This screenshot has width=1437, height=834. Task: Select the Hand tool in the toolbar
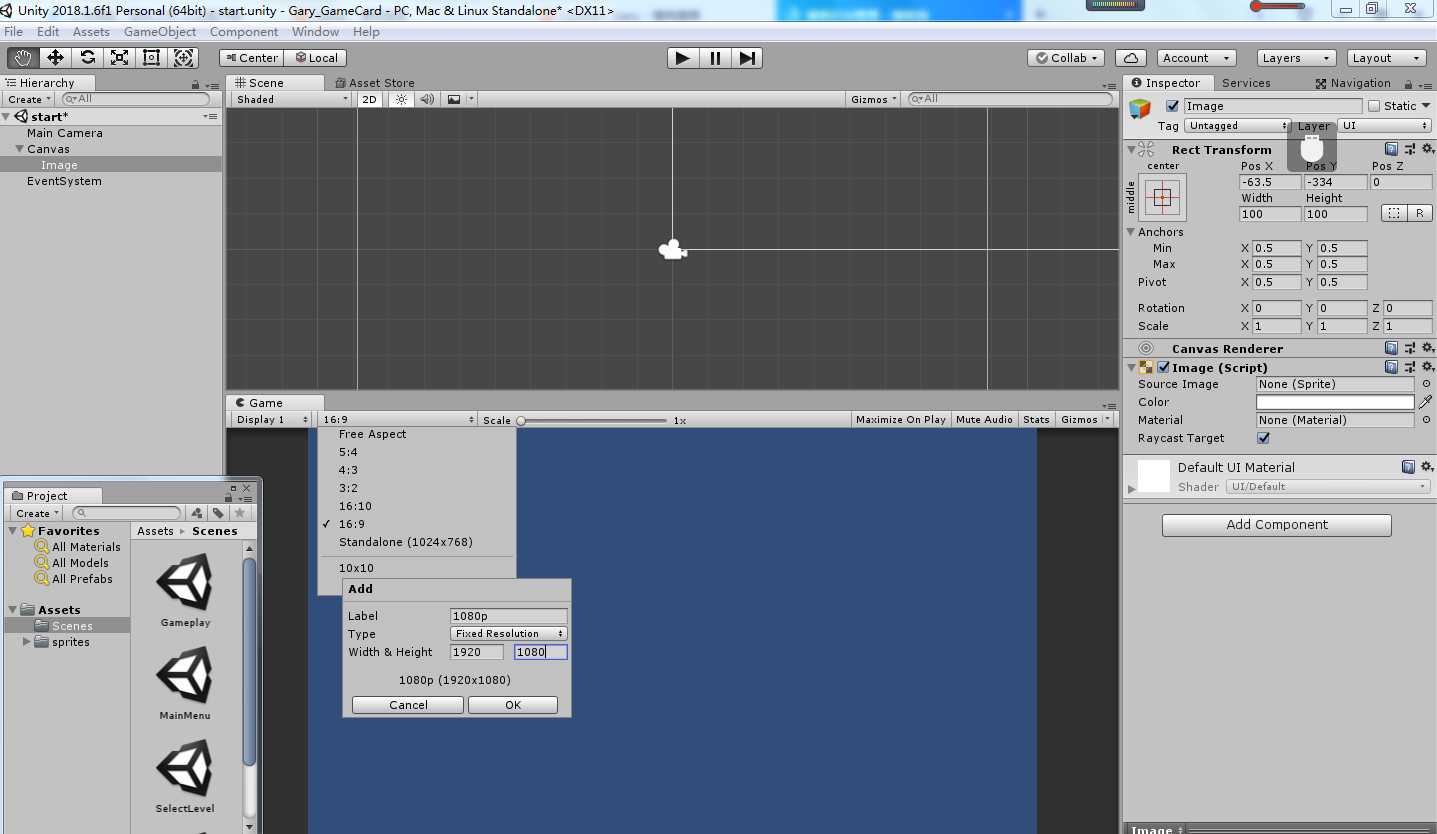[22, 58]
